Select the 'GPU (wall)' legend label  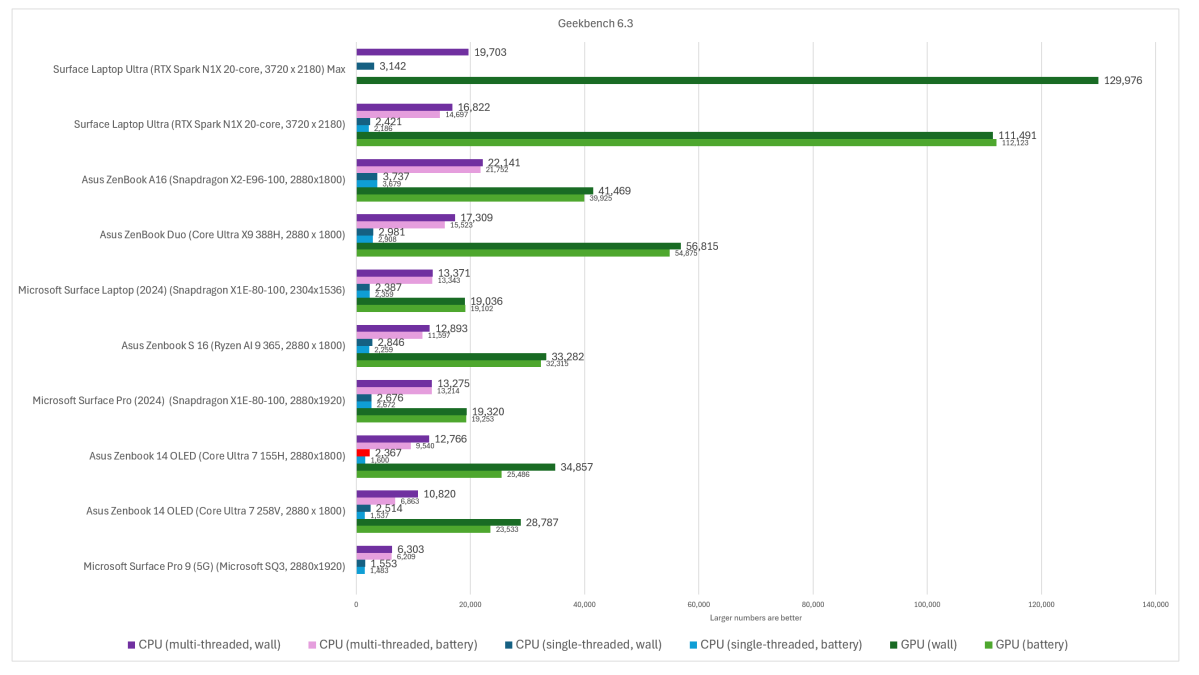click(x=929, y=644)
